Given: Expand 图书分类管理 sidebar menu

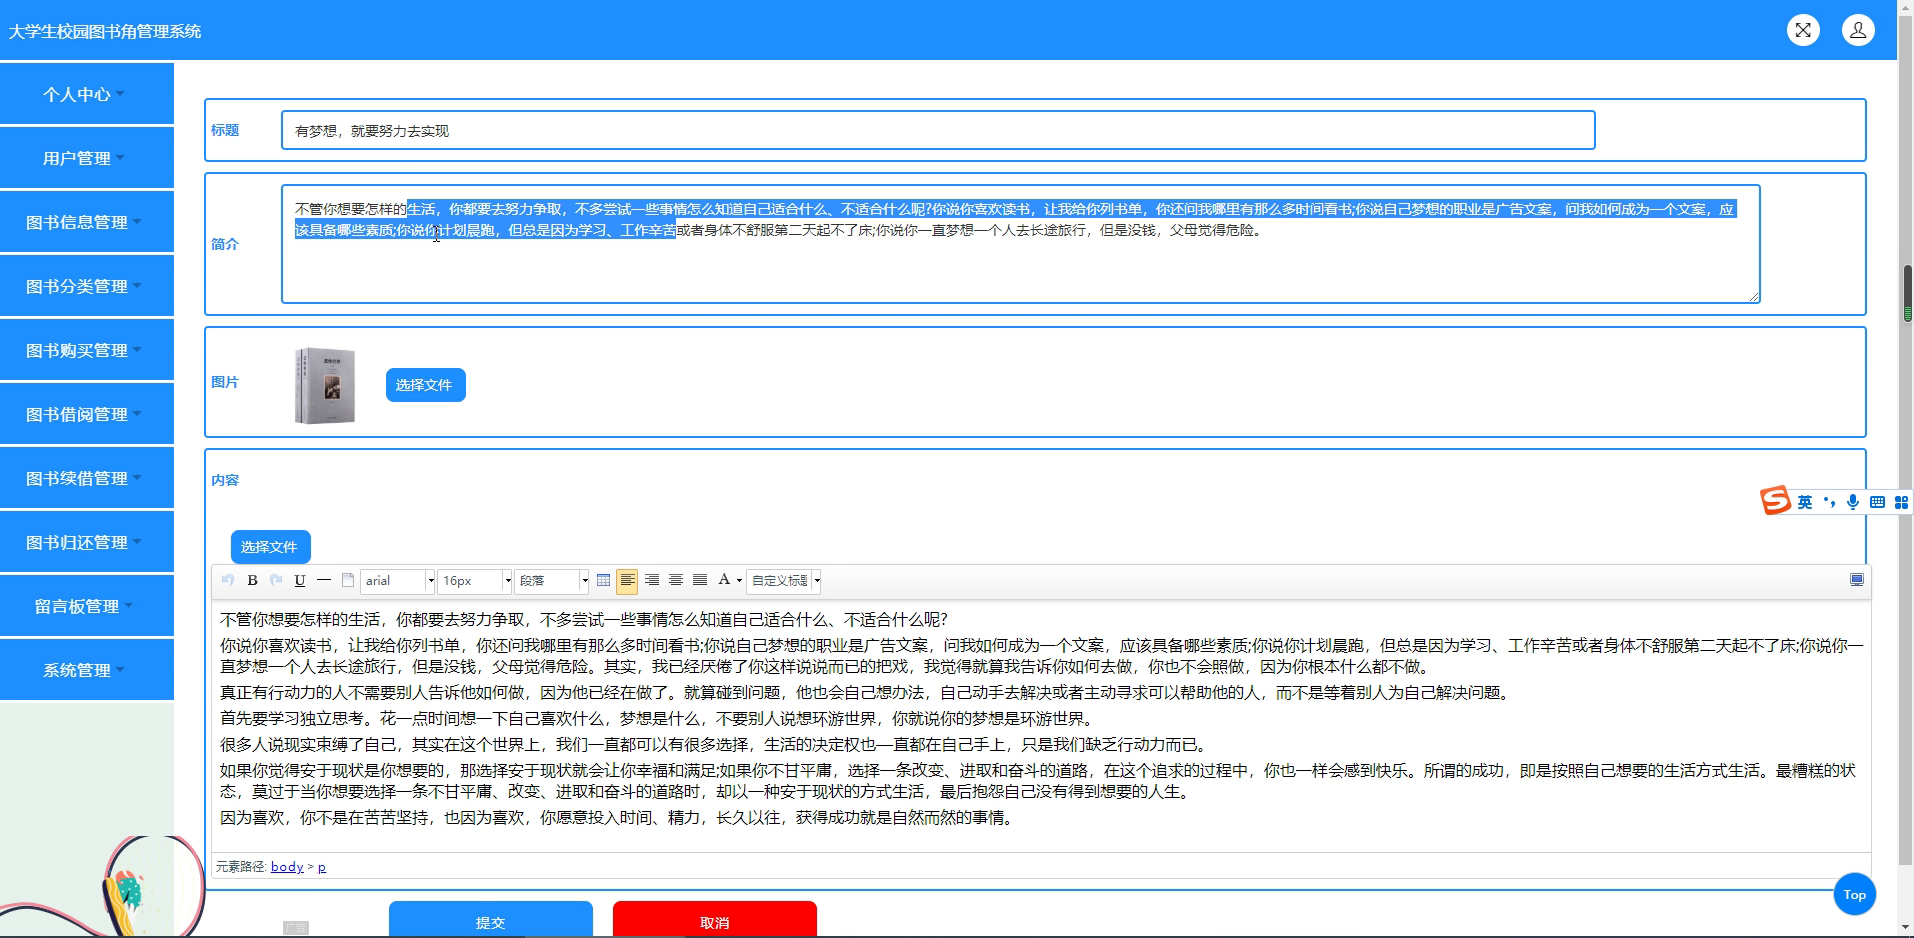Looking at the screenshot, I should [87, 286].
